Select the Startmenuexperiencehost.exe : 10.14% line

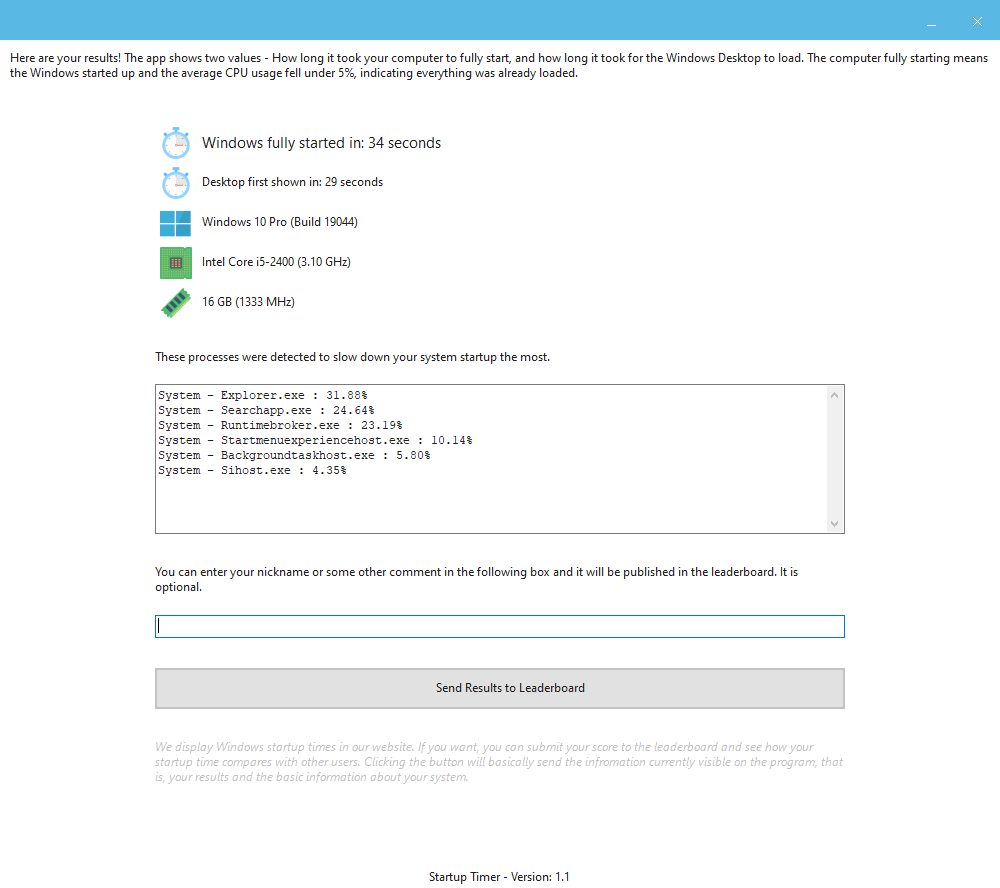(315, 440)
